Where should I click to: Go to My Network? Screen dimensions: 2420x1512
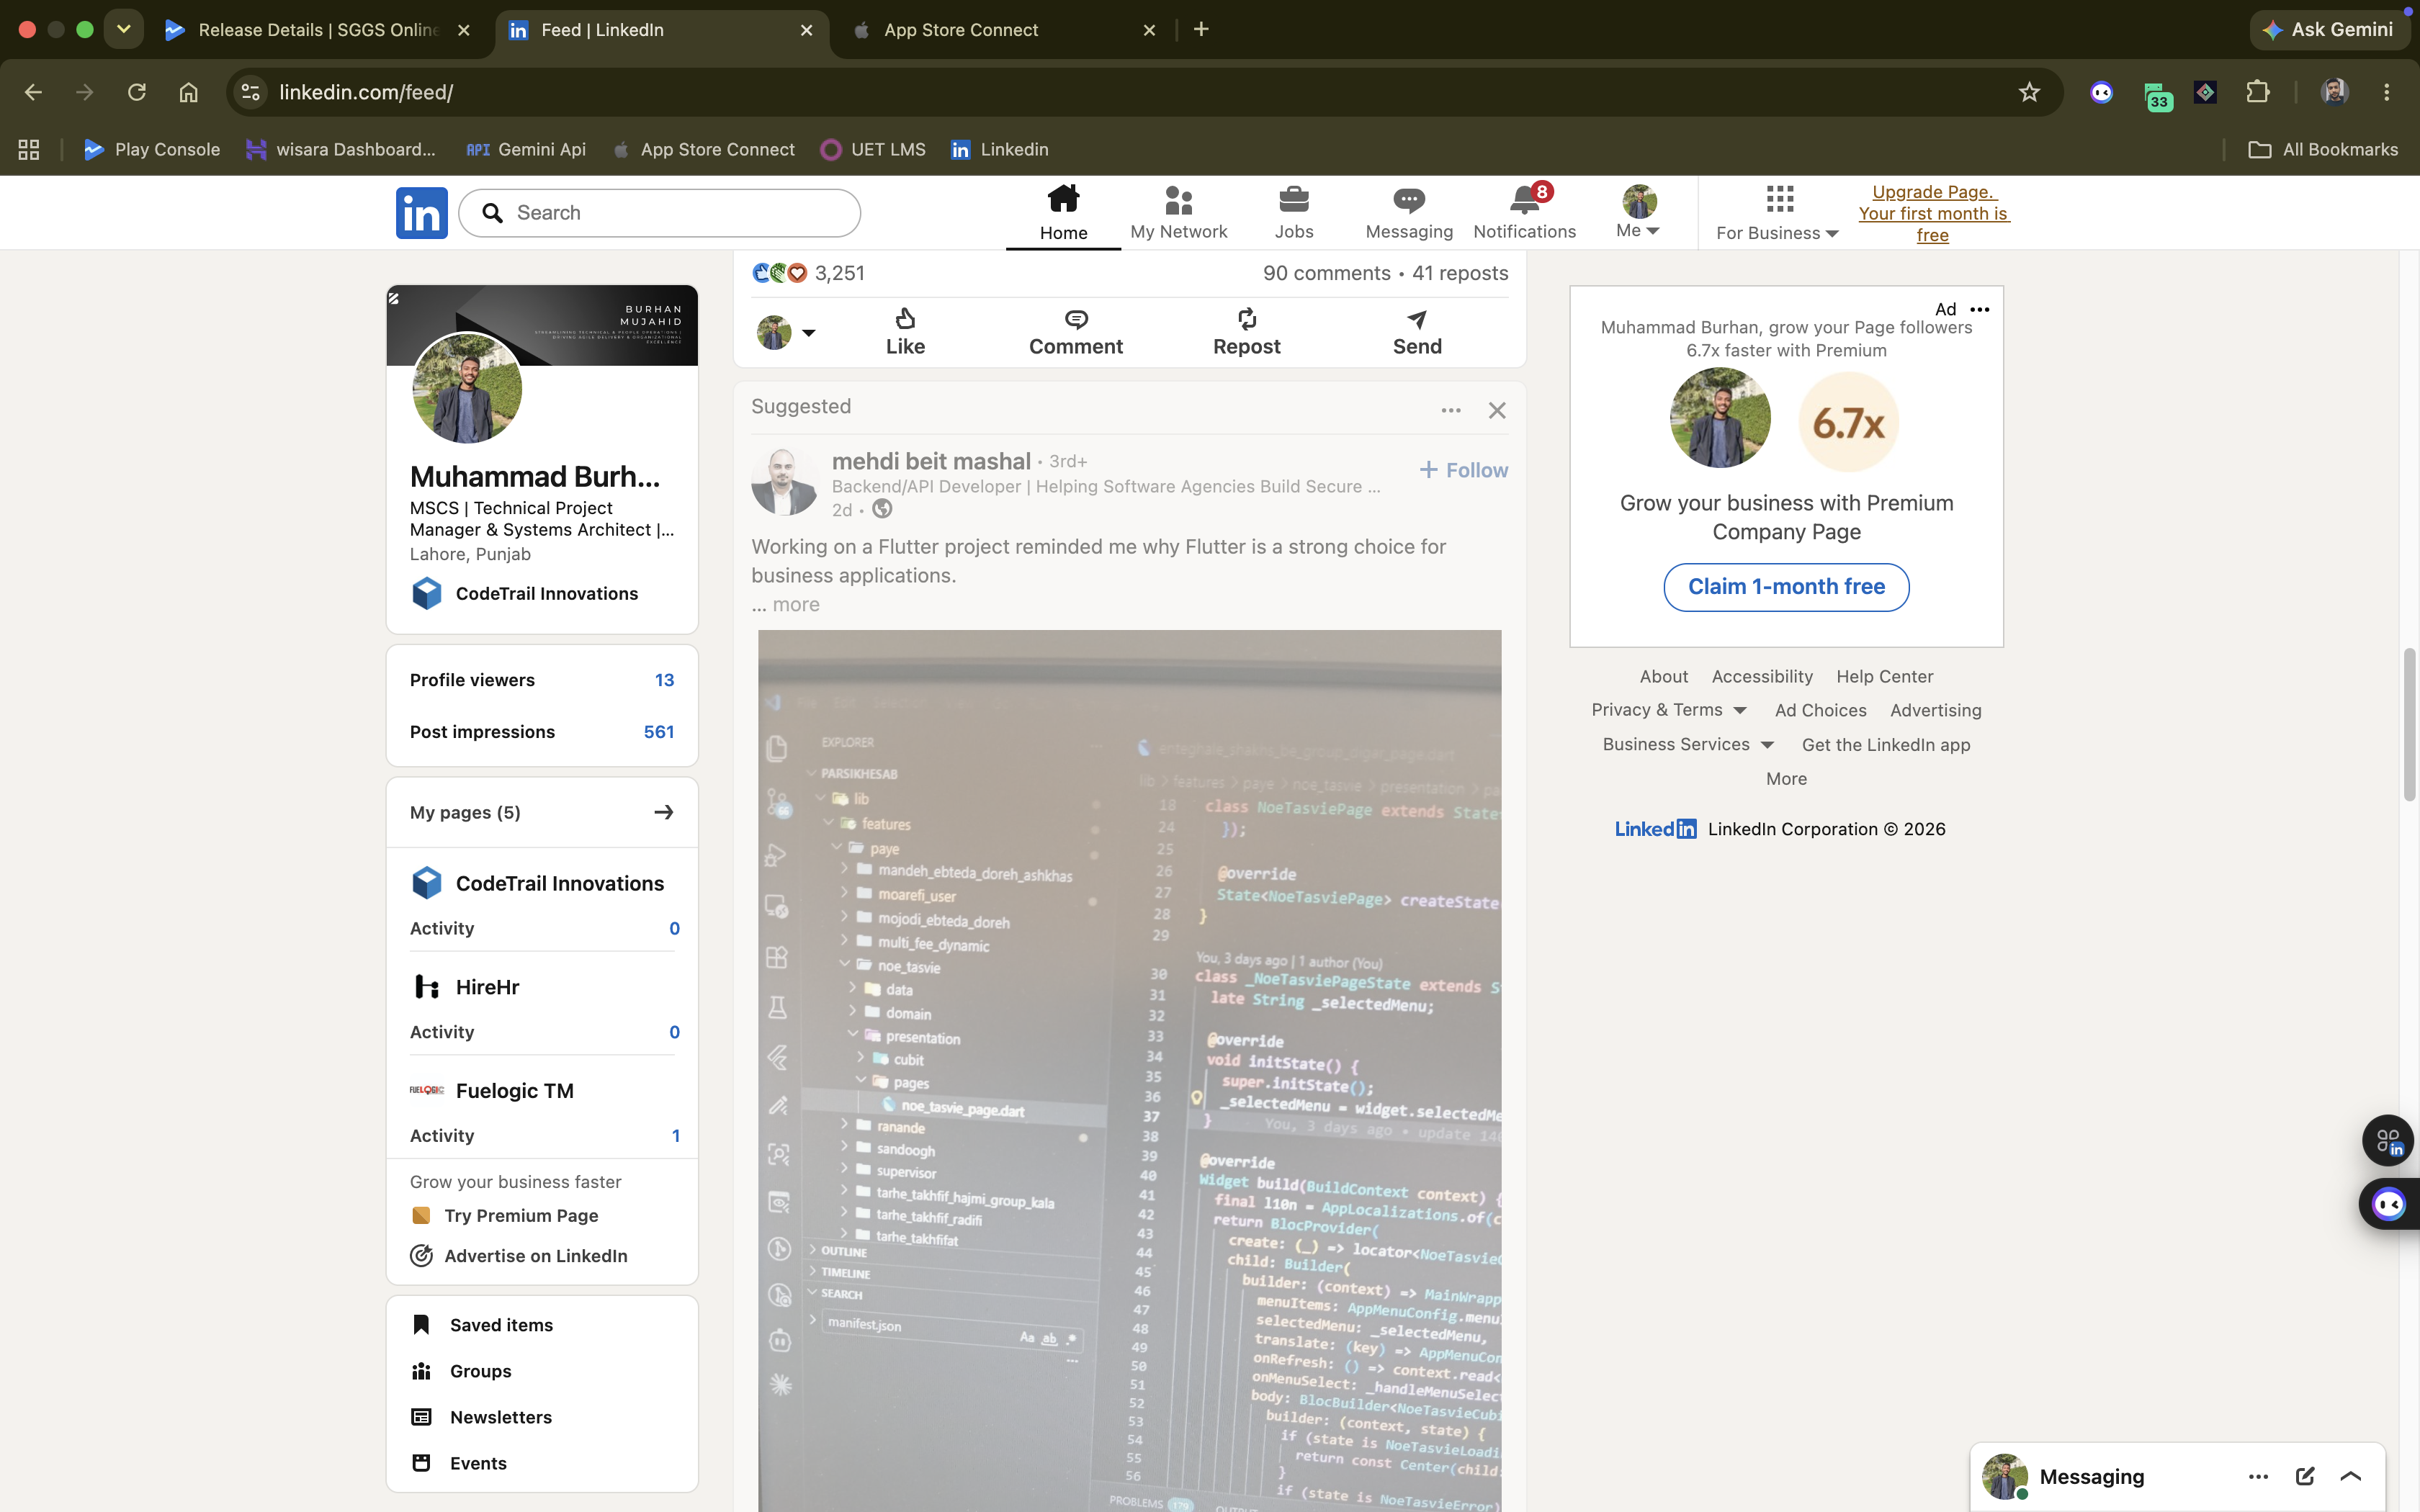point(1178,213)
